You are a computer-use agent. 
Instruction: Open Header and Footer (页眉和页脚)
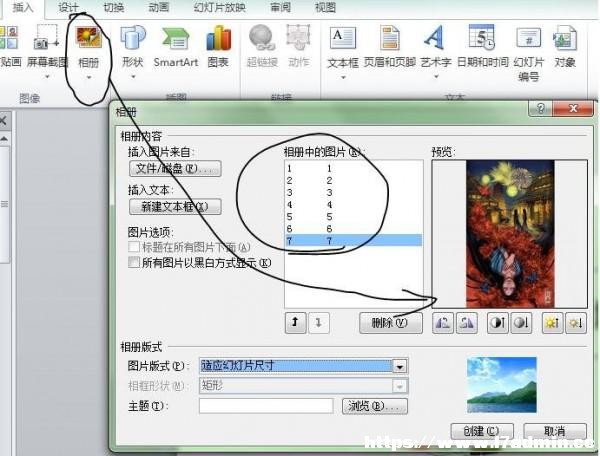point(390,37)
